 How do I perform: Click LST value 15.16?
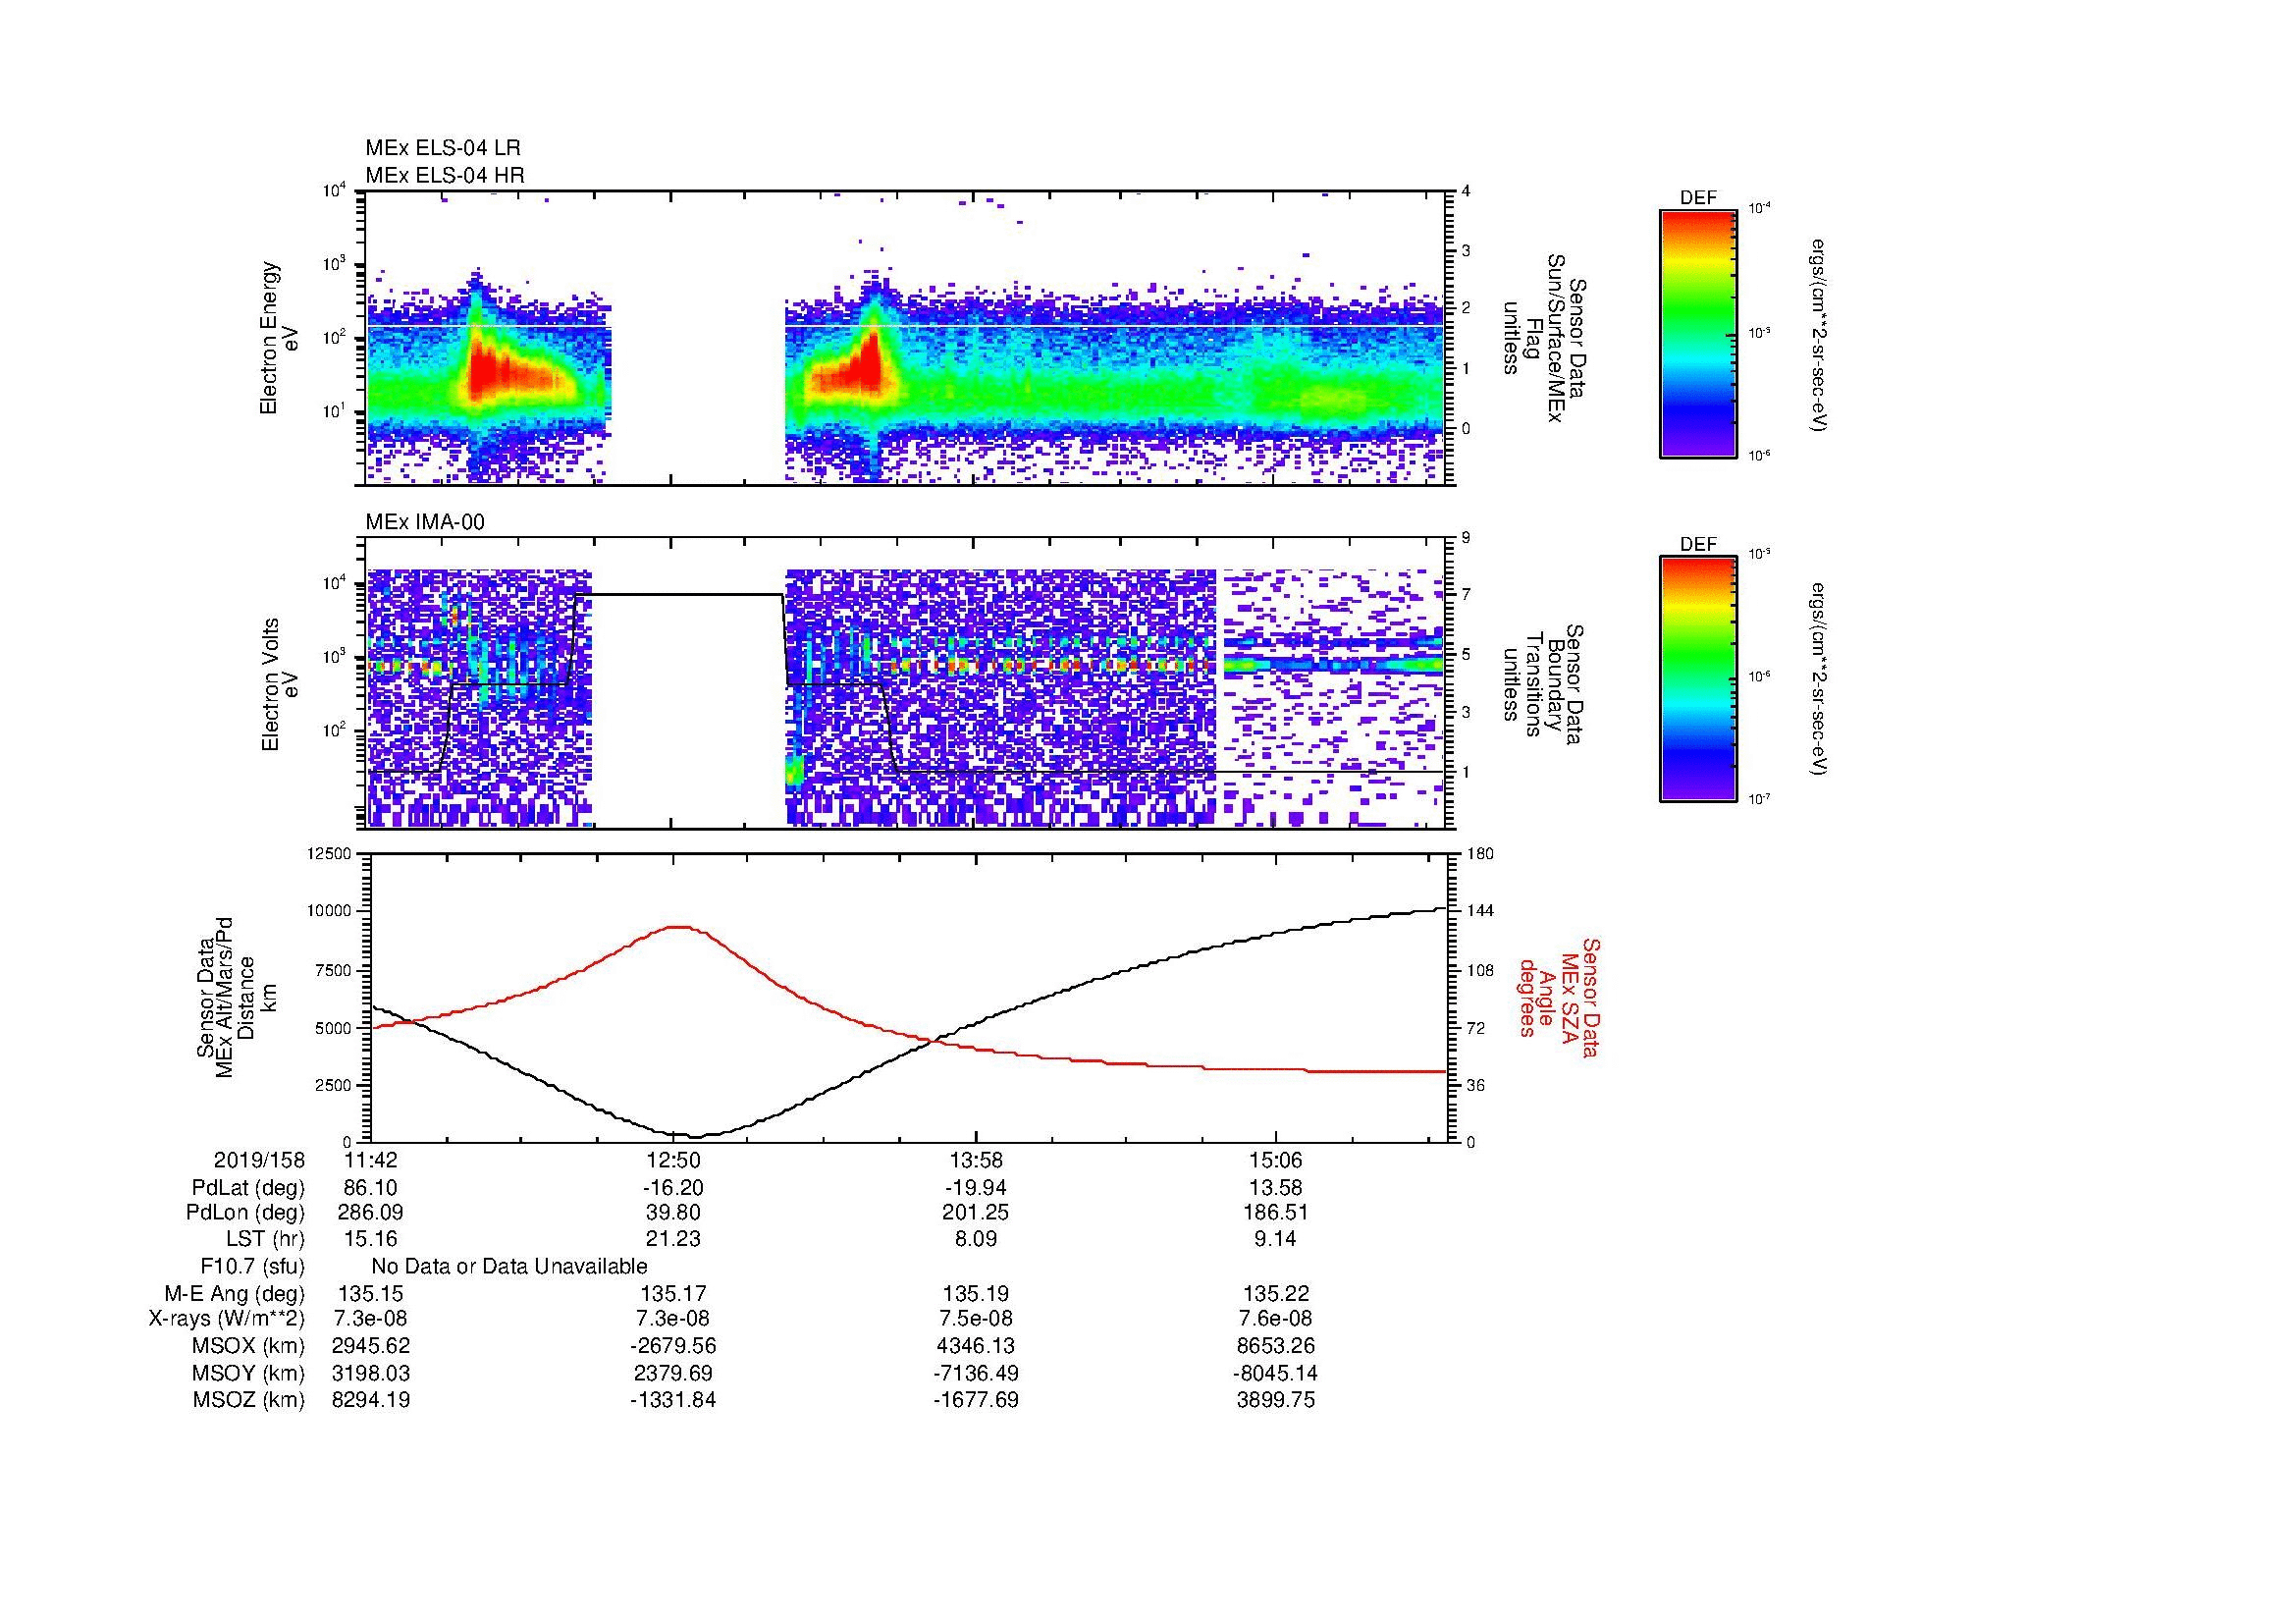(x=371, y=1241)
